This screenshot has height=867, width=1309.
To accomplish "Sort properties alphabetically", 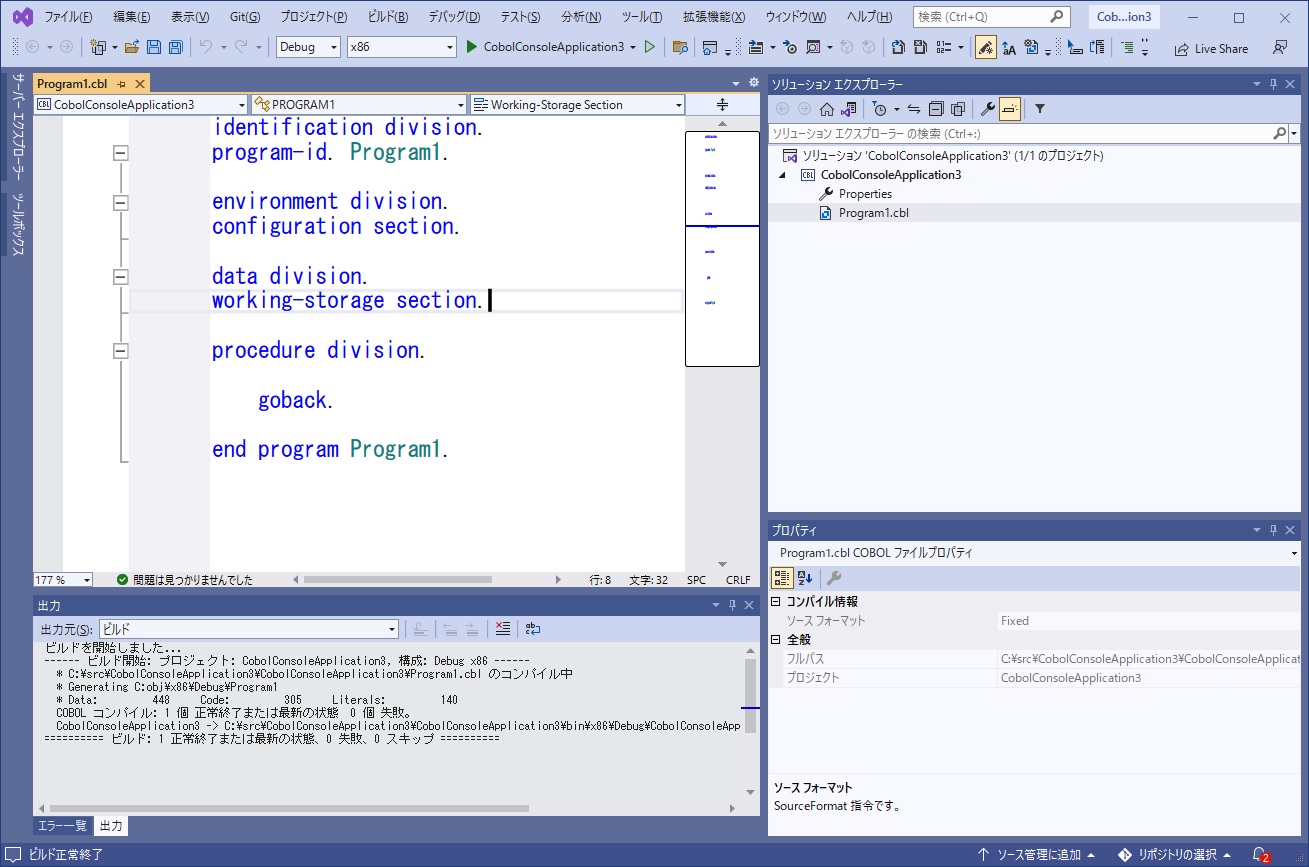I will click(x=805, y=578).
